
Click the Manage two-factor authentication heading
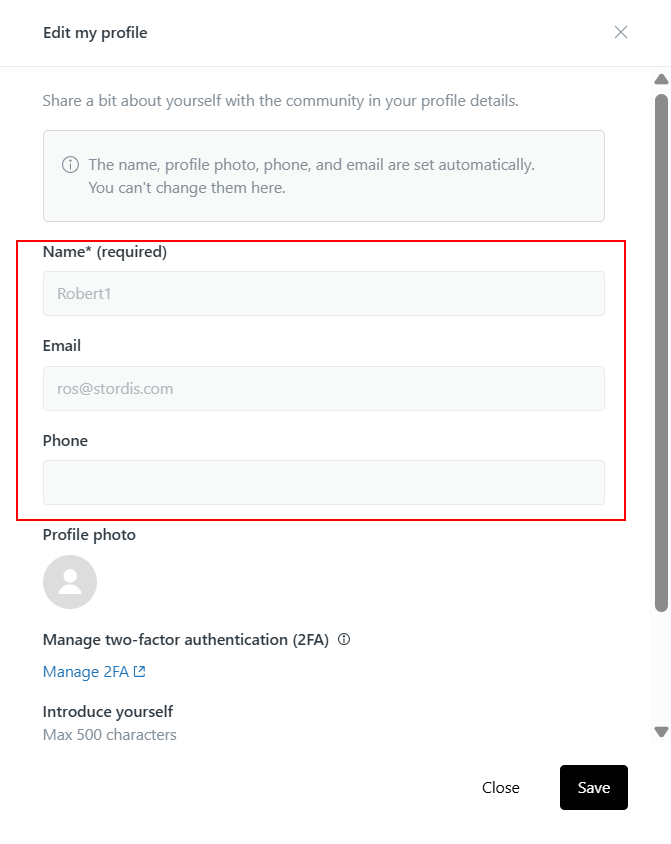(186, 639)
